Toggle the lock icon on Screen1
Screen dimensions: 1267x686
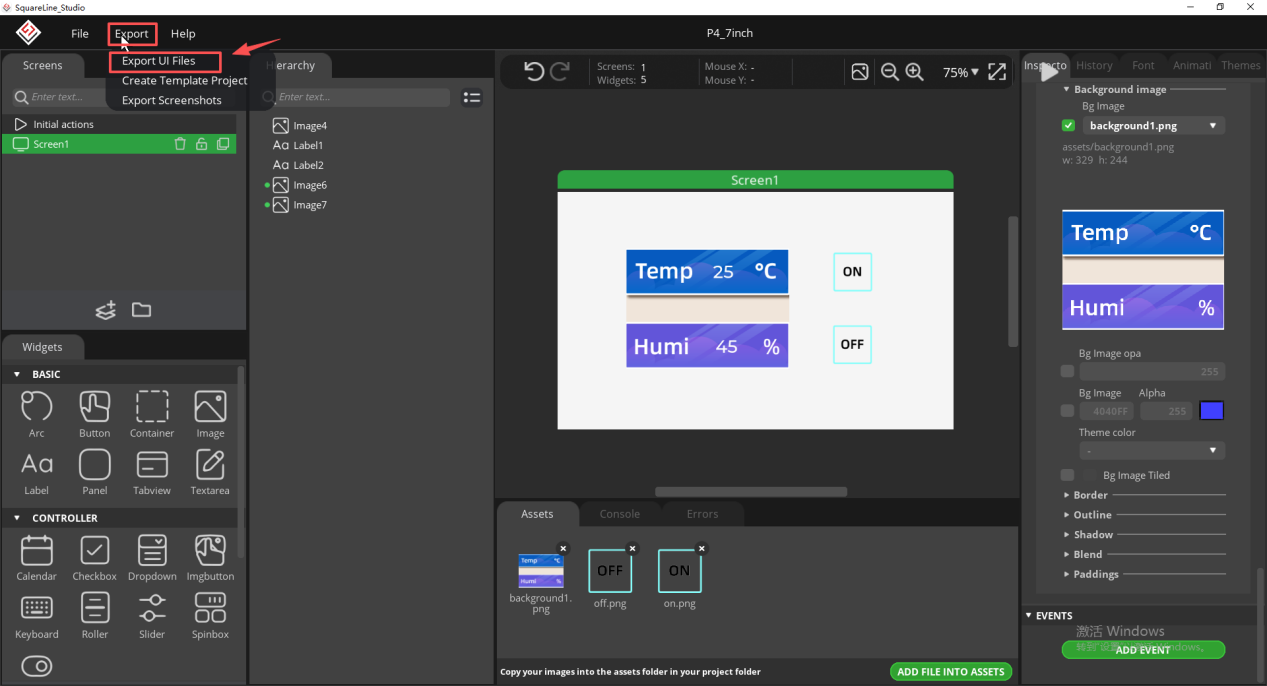click(201, 144)
